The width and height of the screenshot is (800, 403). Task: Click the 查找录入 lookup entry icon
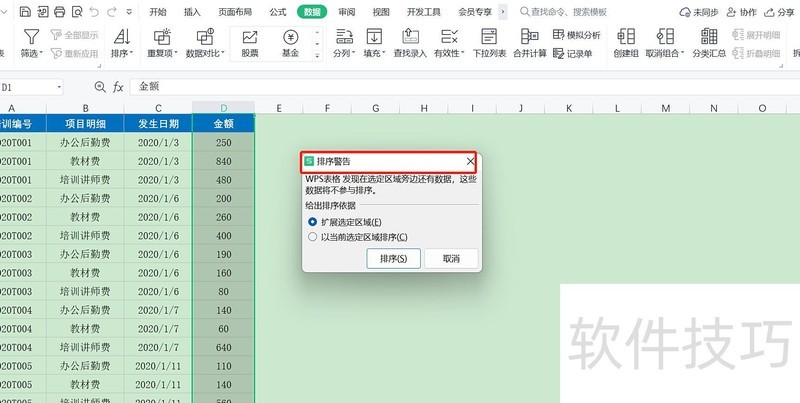(410, 37)
